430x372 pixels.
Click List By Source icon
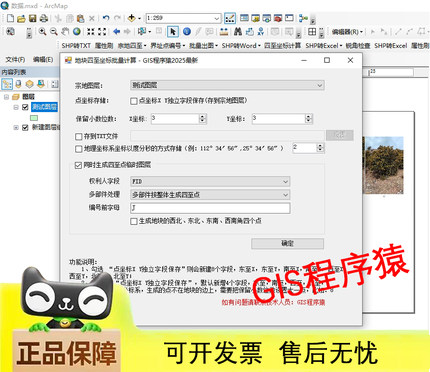tap(19, 84)
